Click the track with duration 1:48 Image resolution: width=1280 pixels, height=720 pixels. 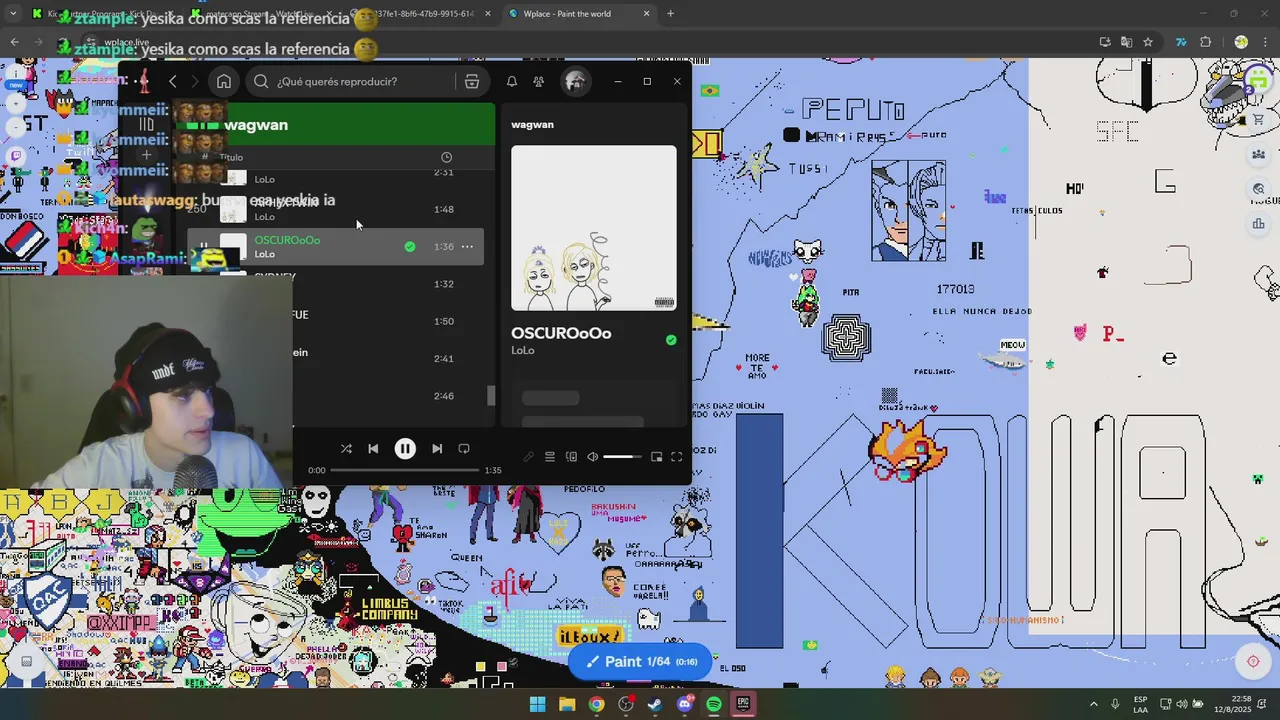point(335,209)
